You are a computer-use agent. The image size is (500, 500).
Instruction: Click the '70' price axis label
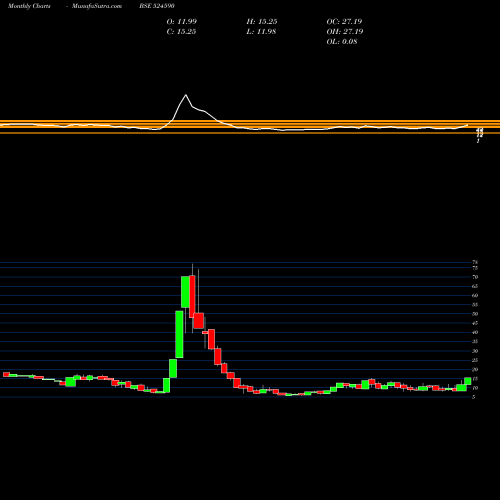475,277
